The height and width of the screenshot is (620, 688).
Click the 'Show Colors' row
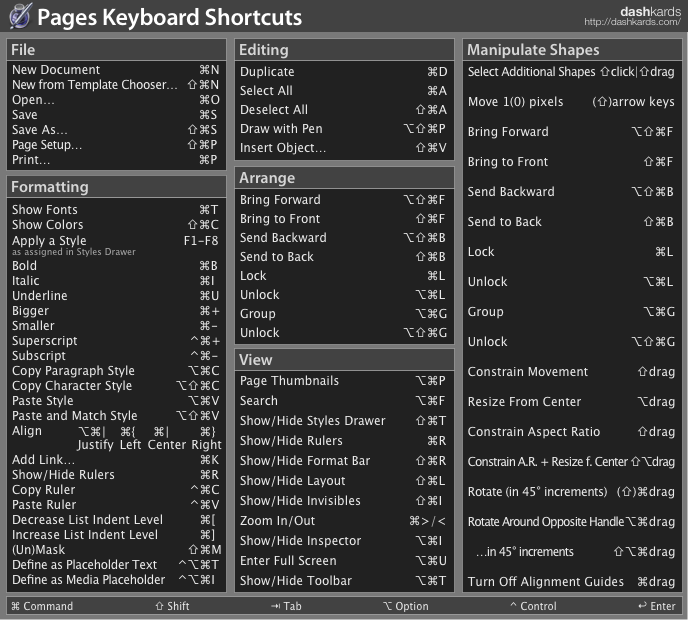[x=116, y=225]
